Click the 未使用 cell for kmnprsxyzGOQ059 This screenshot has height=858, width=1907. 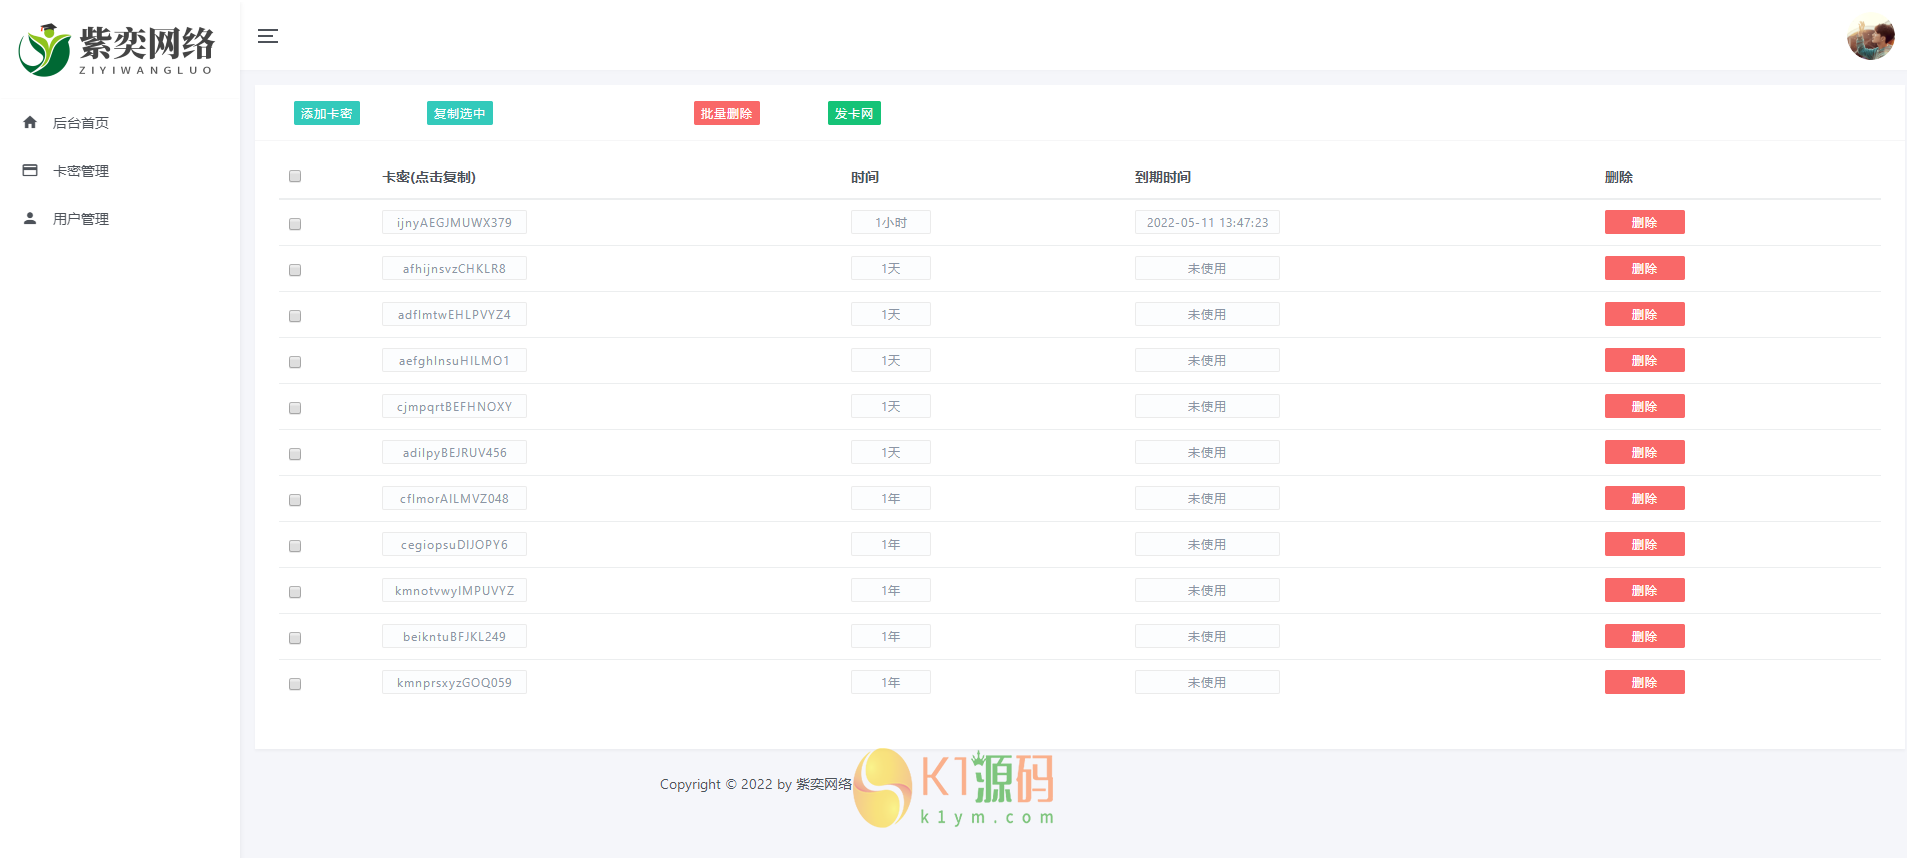pos(1207,682)
